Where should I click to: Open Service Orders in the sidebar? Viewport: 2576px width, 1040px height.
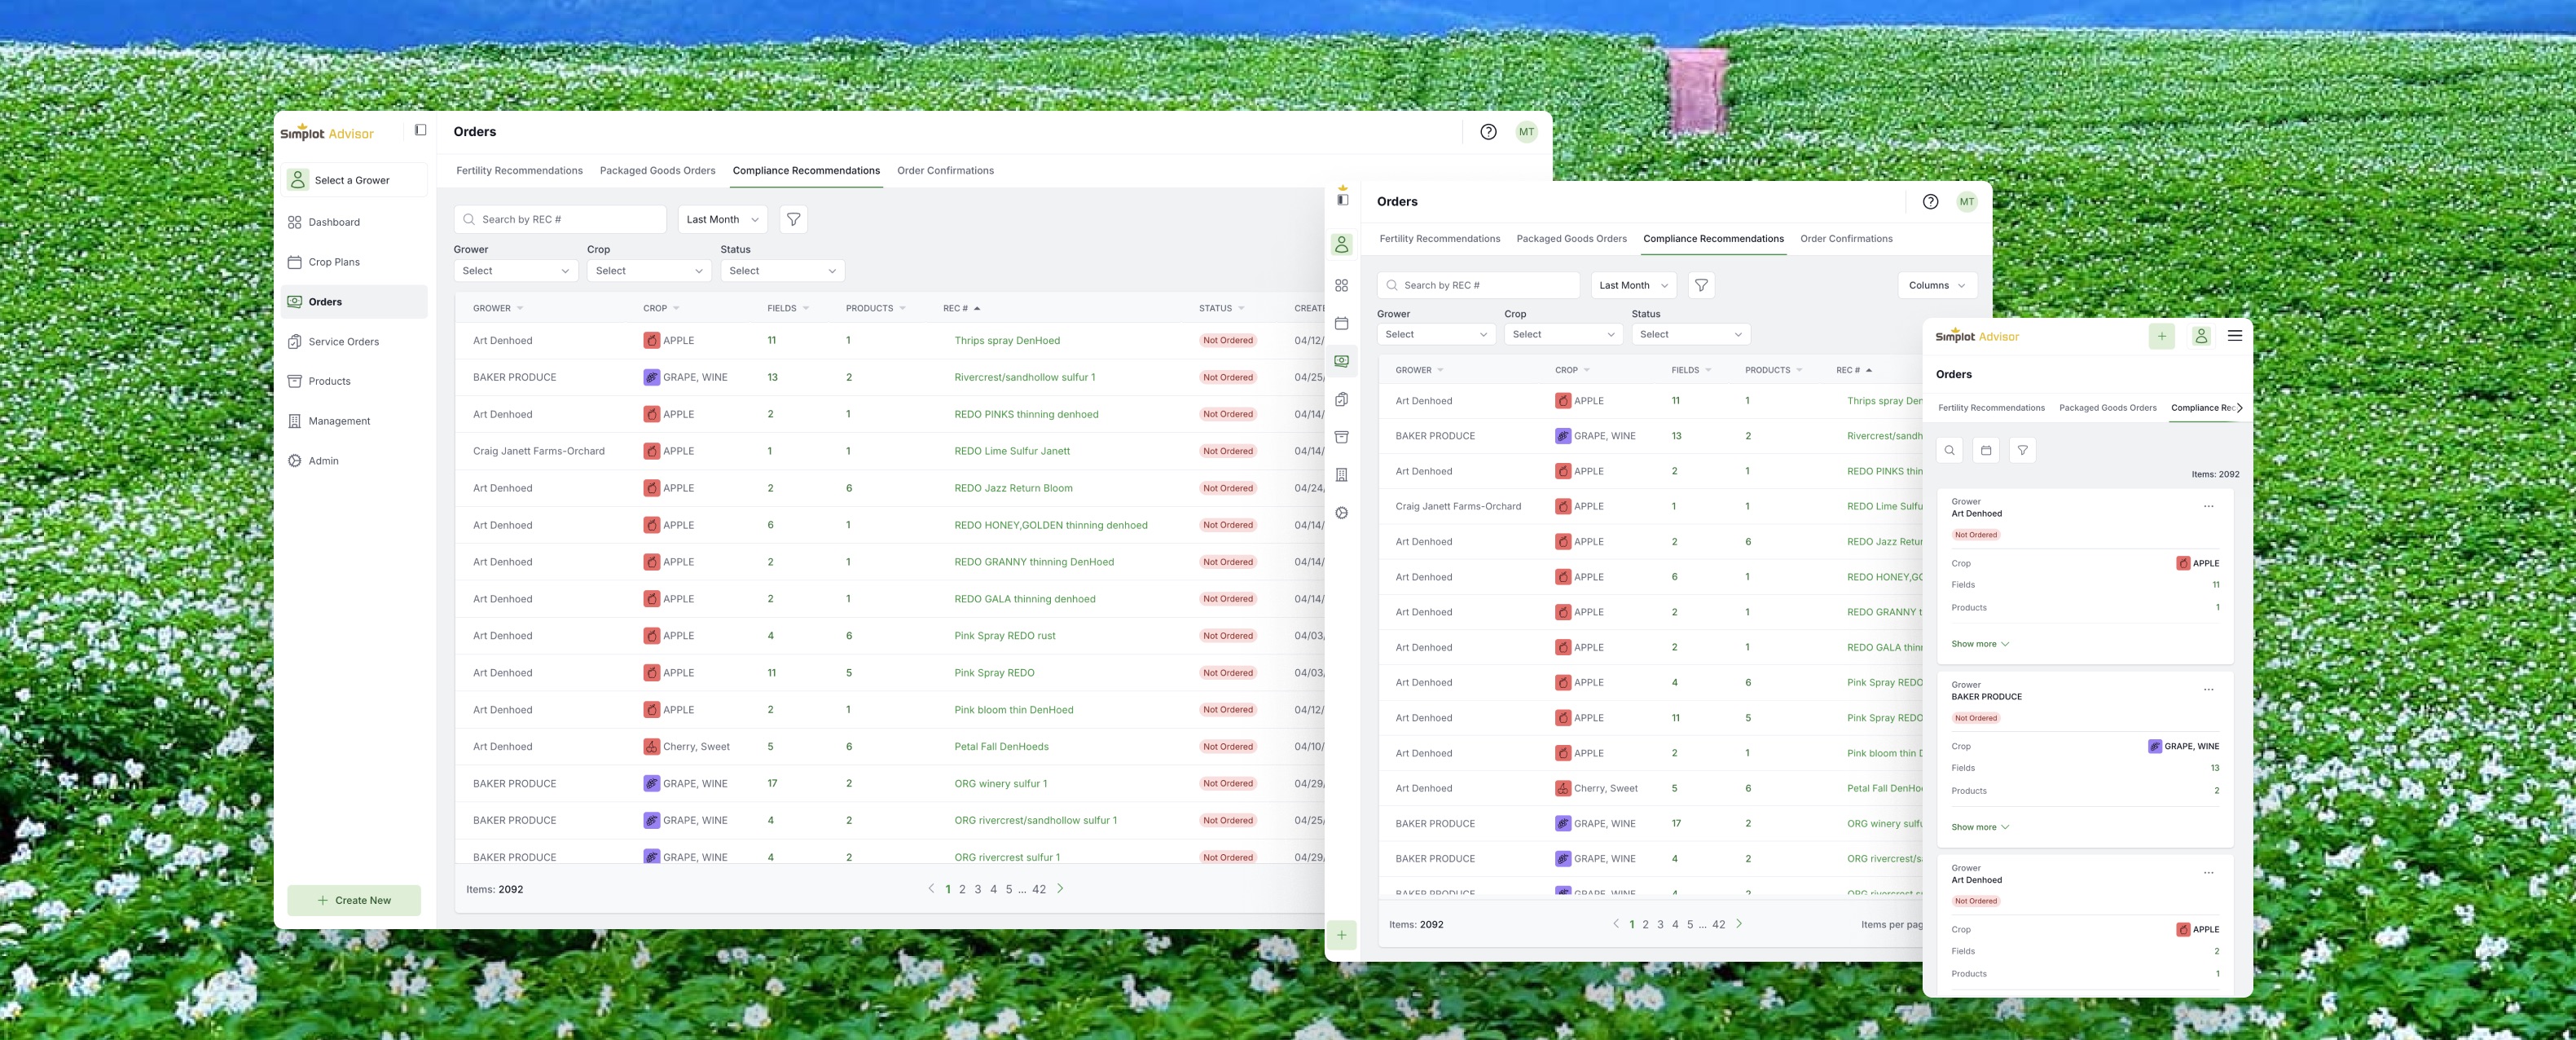point(343,342)
